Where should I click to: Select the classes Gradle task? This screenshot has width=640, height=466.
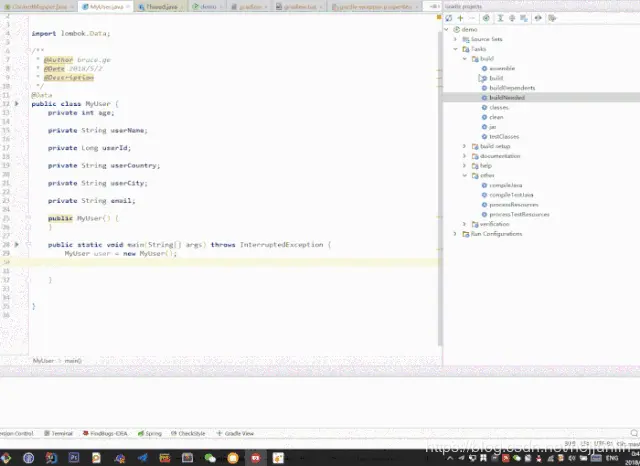(x=495, y=107)
